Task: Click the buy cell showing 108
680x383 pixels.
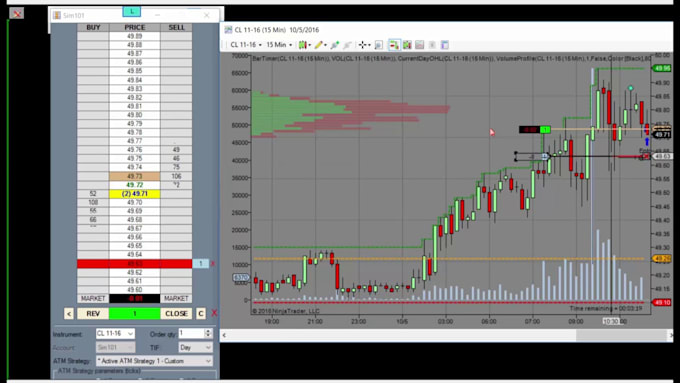Action: pyautogui.click(x=93, y=203)
